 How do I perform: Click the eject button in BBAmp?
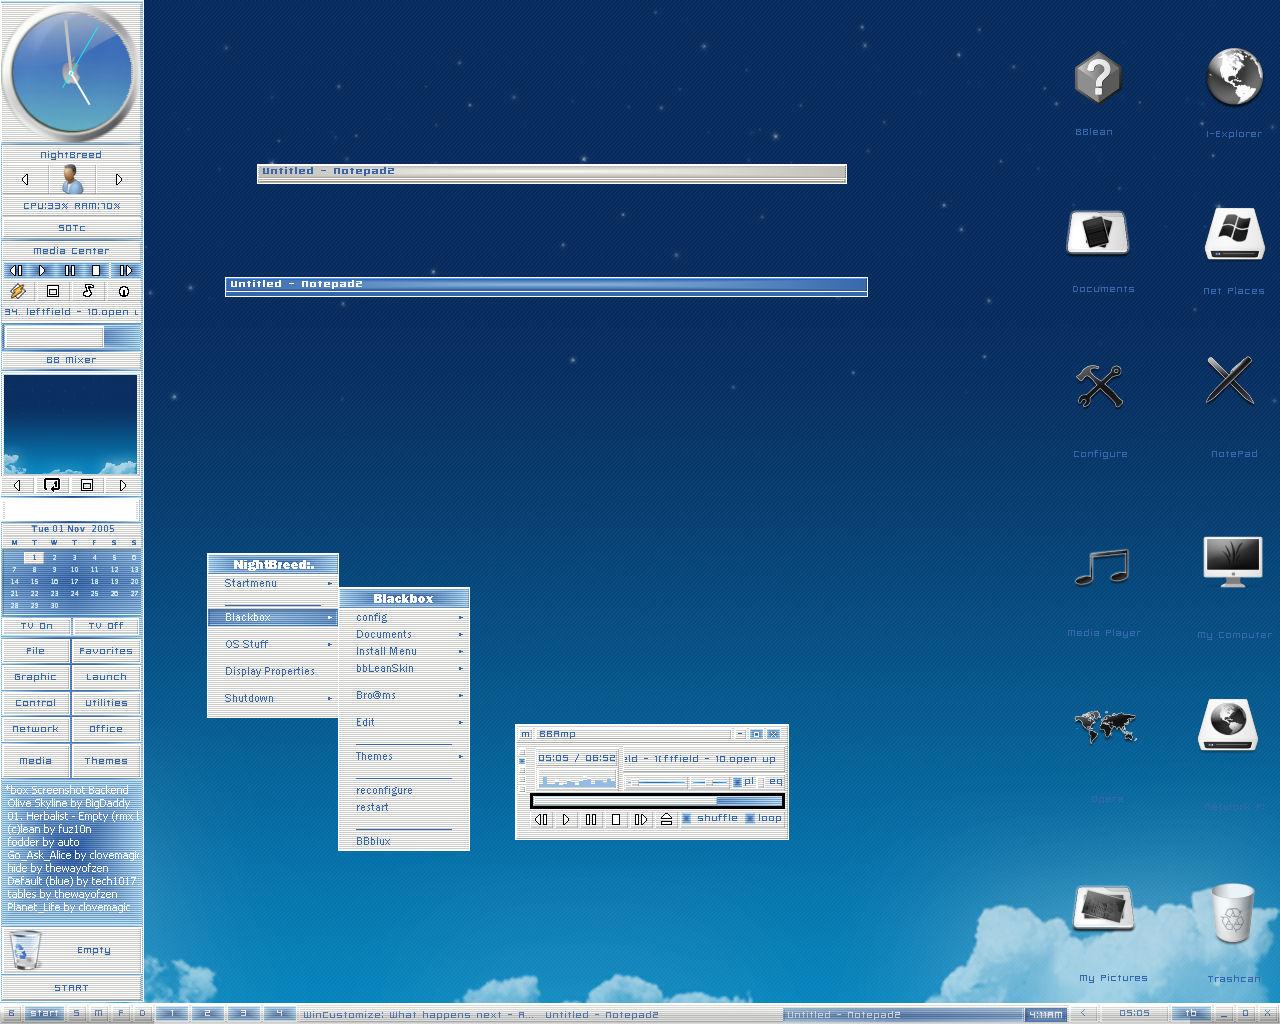tap(666, 819)
